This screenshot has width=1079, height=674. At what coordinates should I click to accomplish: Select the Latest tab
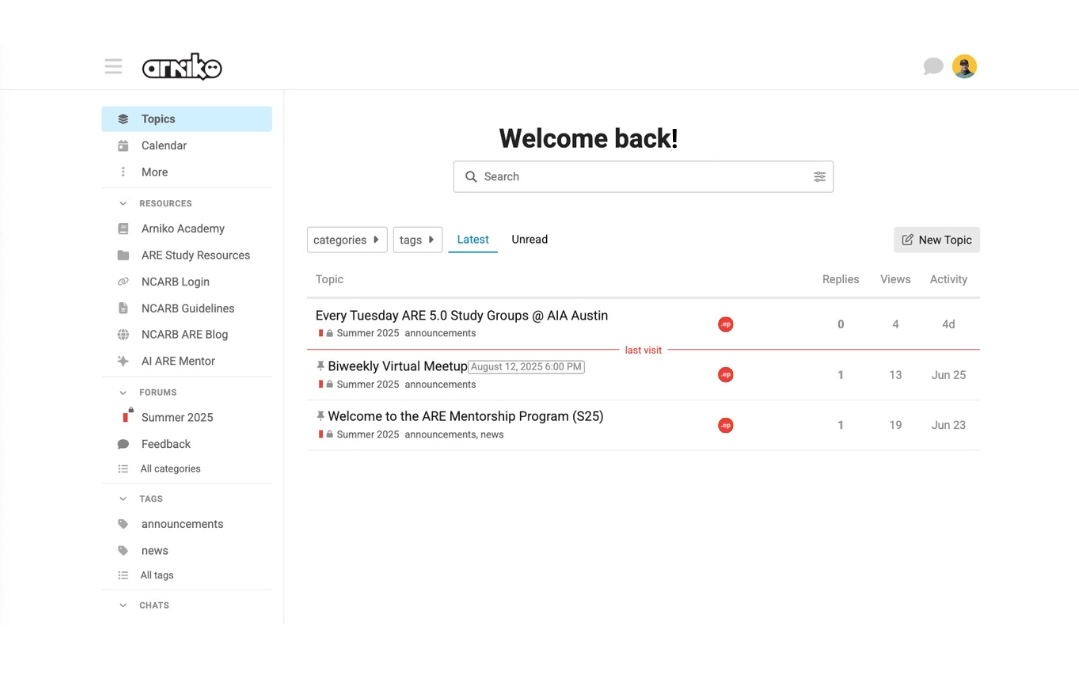(x=473, y=240)
